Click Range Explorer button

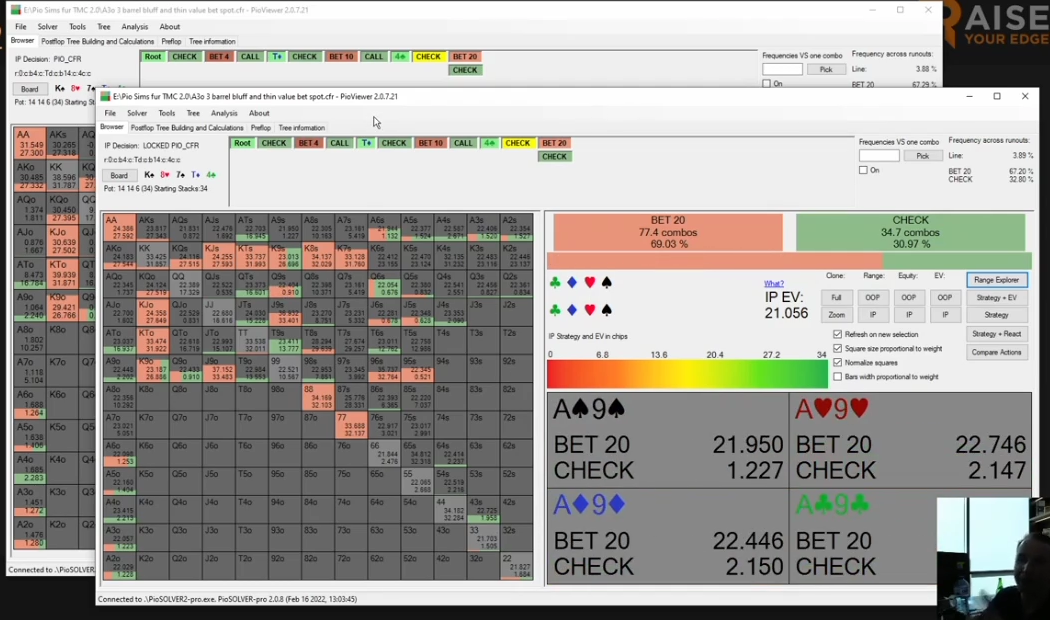tap(996, 280)
